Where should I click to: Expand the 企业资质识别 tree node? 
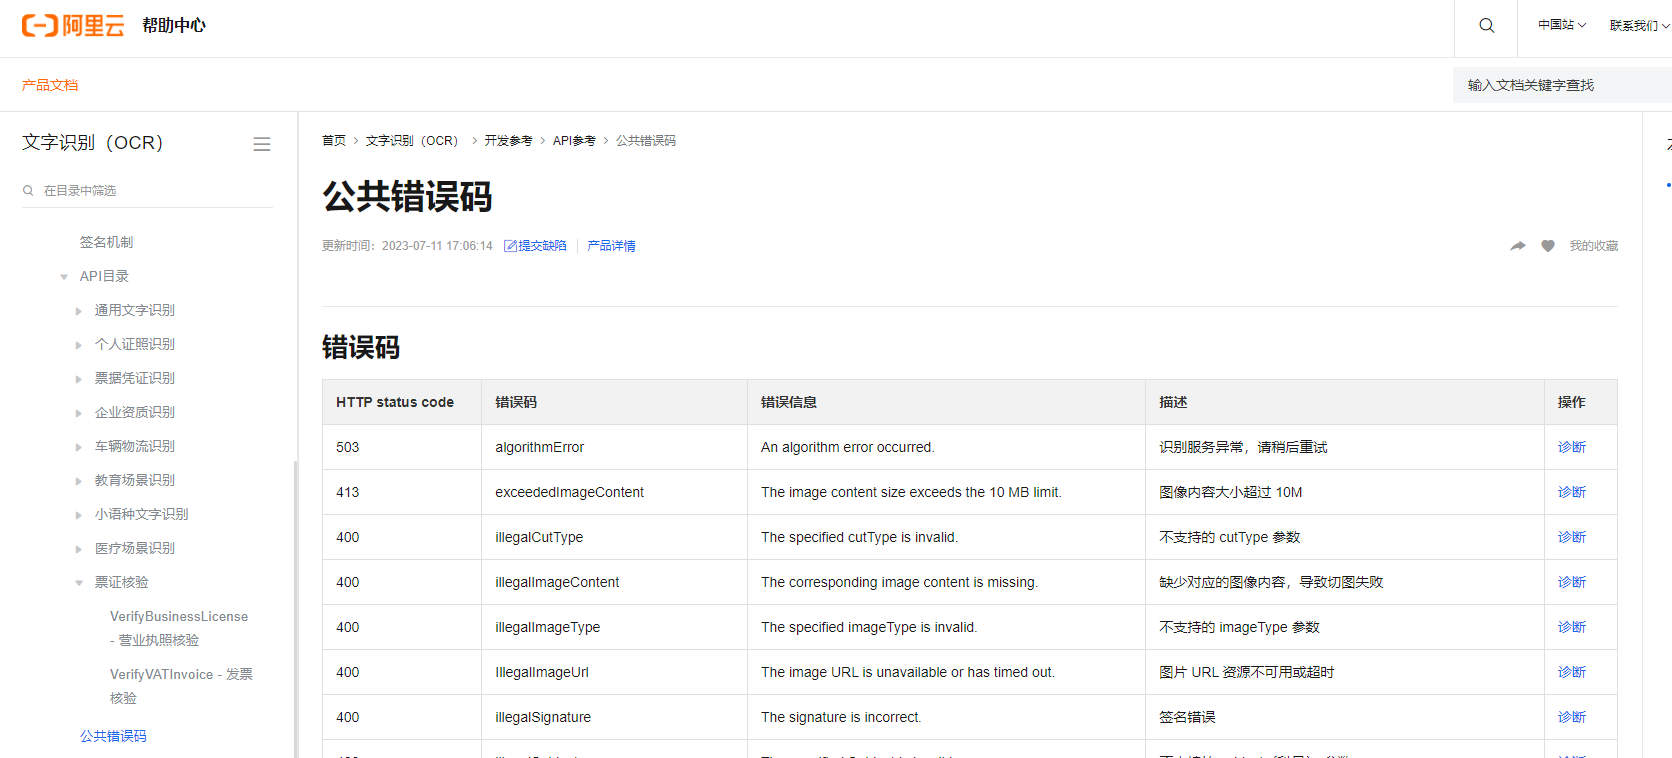click(79, 413)
